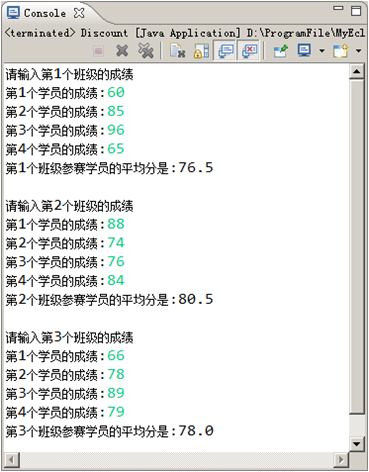369x472 pixels.
Task: Remove the launch with single X icon
Action: point(122,51)
